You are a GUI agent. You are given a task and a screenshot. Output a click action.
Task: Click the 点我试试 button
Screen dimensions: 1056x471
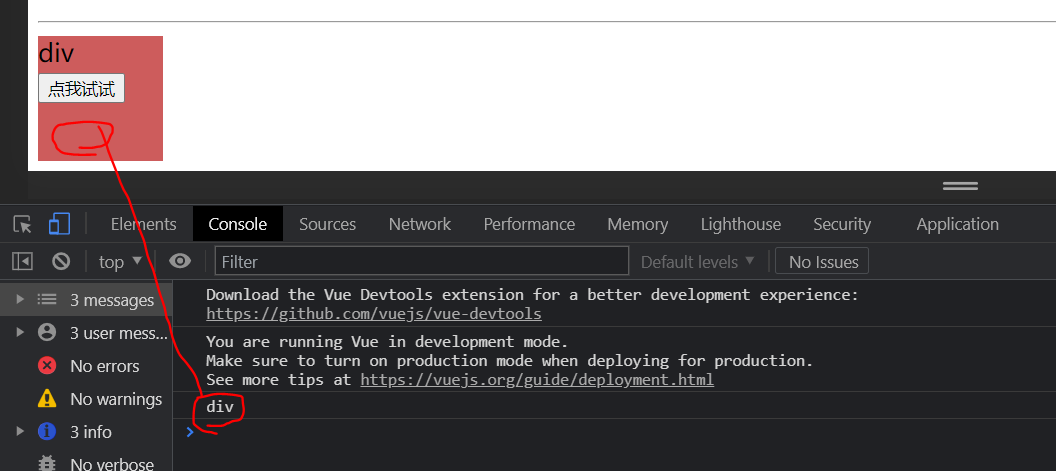pos(81,88)
